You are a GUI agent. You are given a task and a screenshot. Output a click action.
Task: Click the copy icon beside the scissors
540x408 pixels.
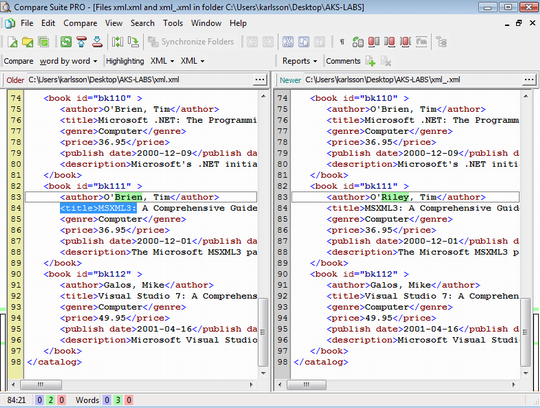coord(304,42)
